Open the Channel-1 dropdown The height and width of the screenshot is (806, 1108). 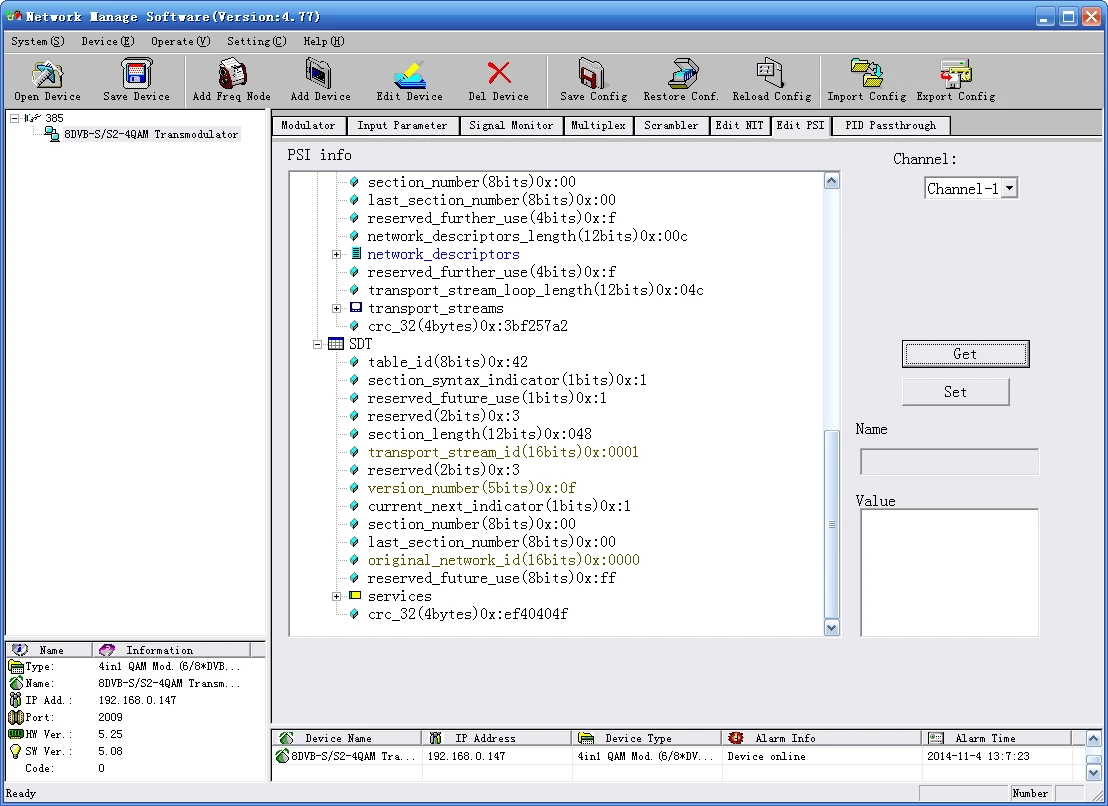tap(1008, 189)
